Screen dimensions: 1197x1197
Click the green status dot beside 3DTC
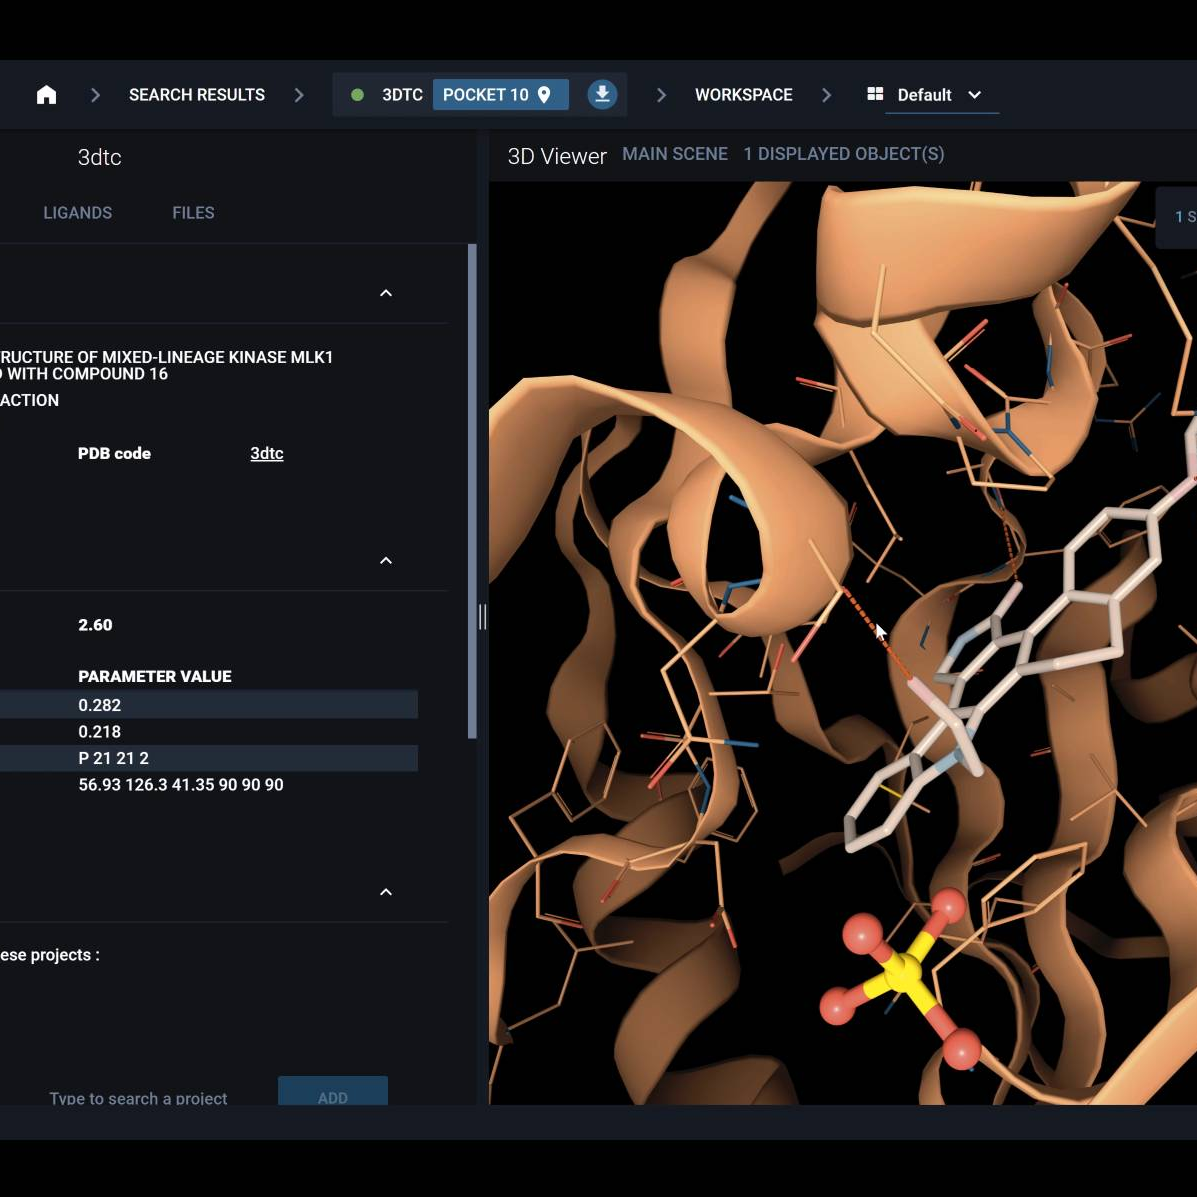[357, 94]
